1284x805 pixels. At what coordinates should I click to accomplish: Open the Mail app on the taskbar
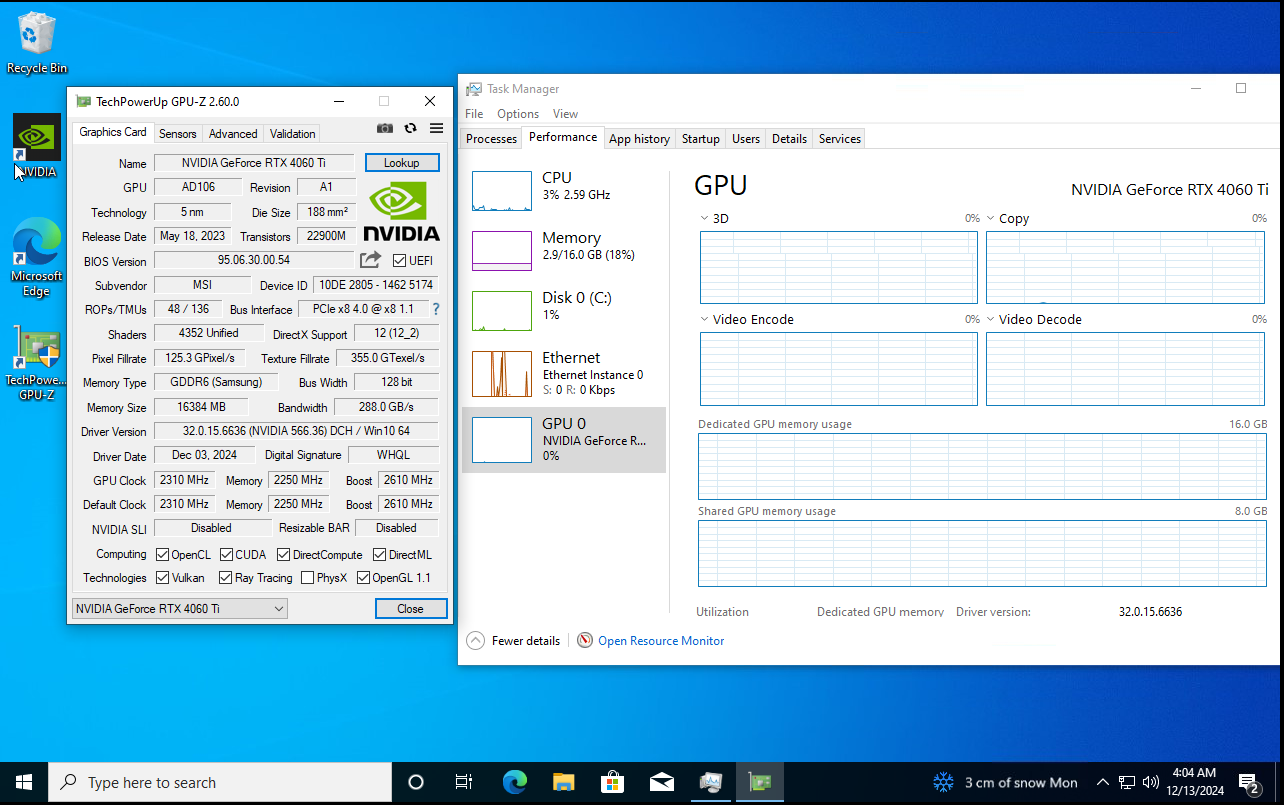click(x=662, y=782)
